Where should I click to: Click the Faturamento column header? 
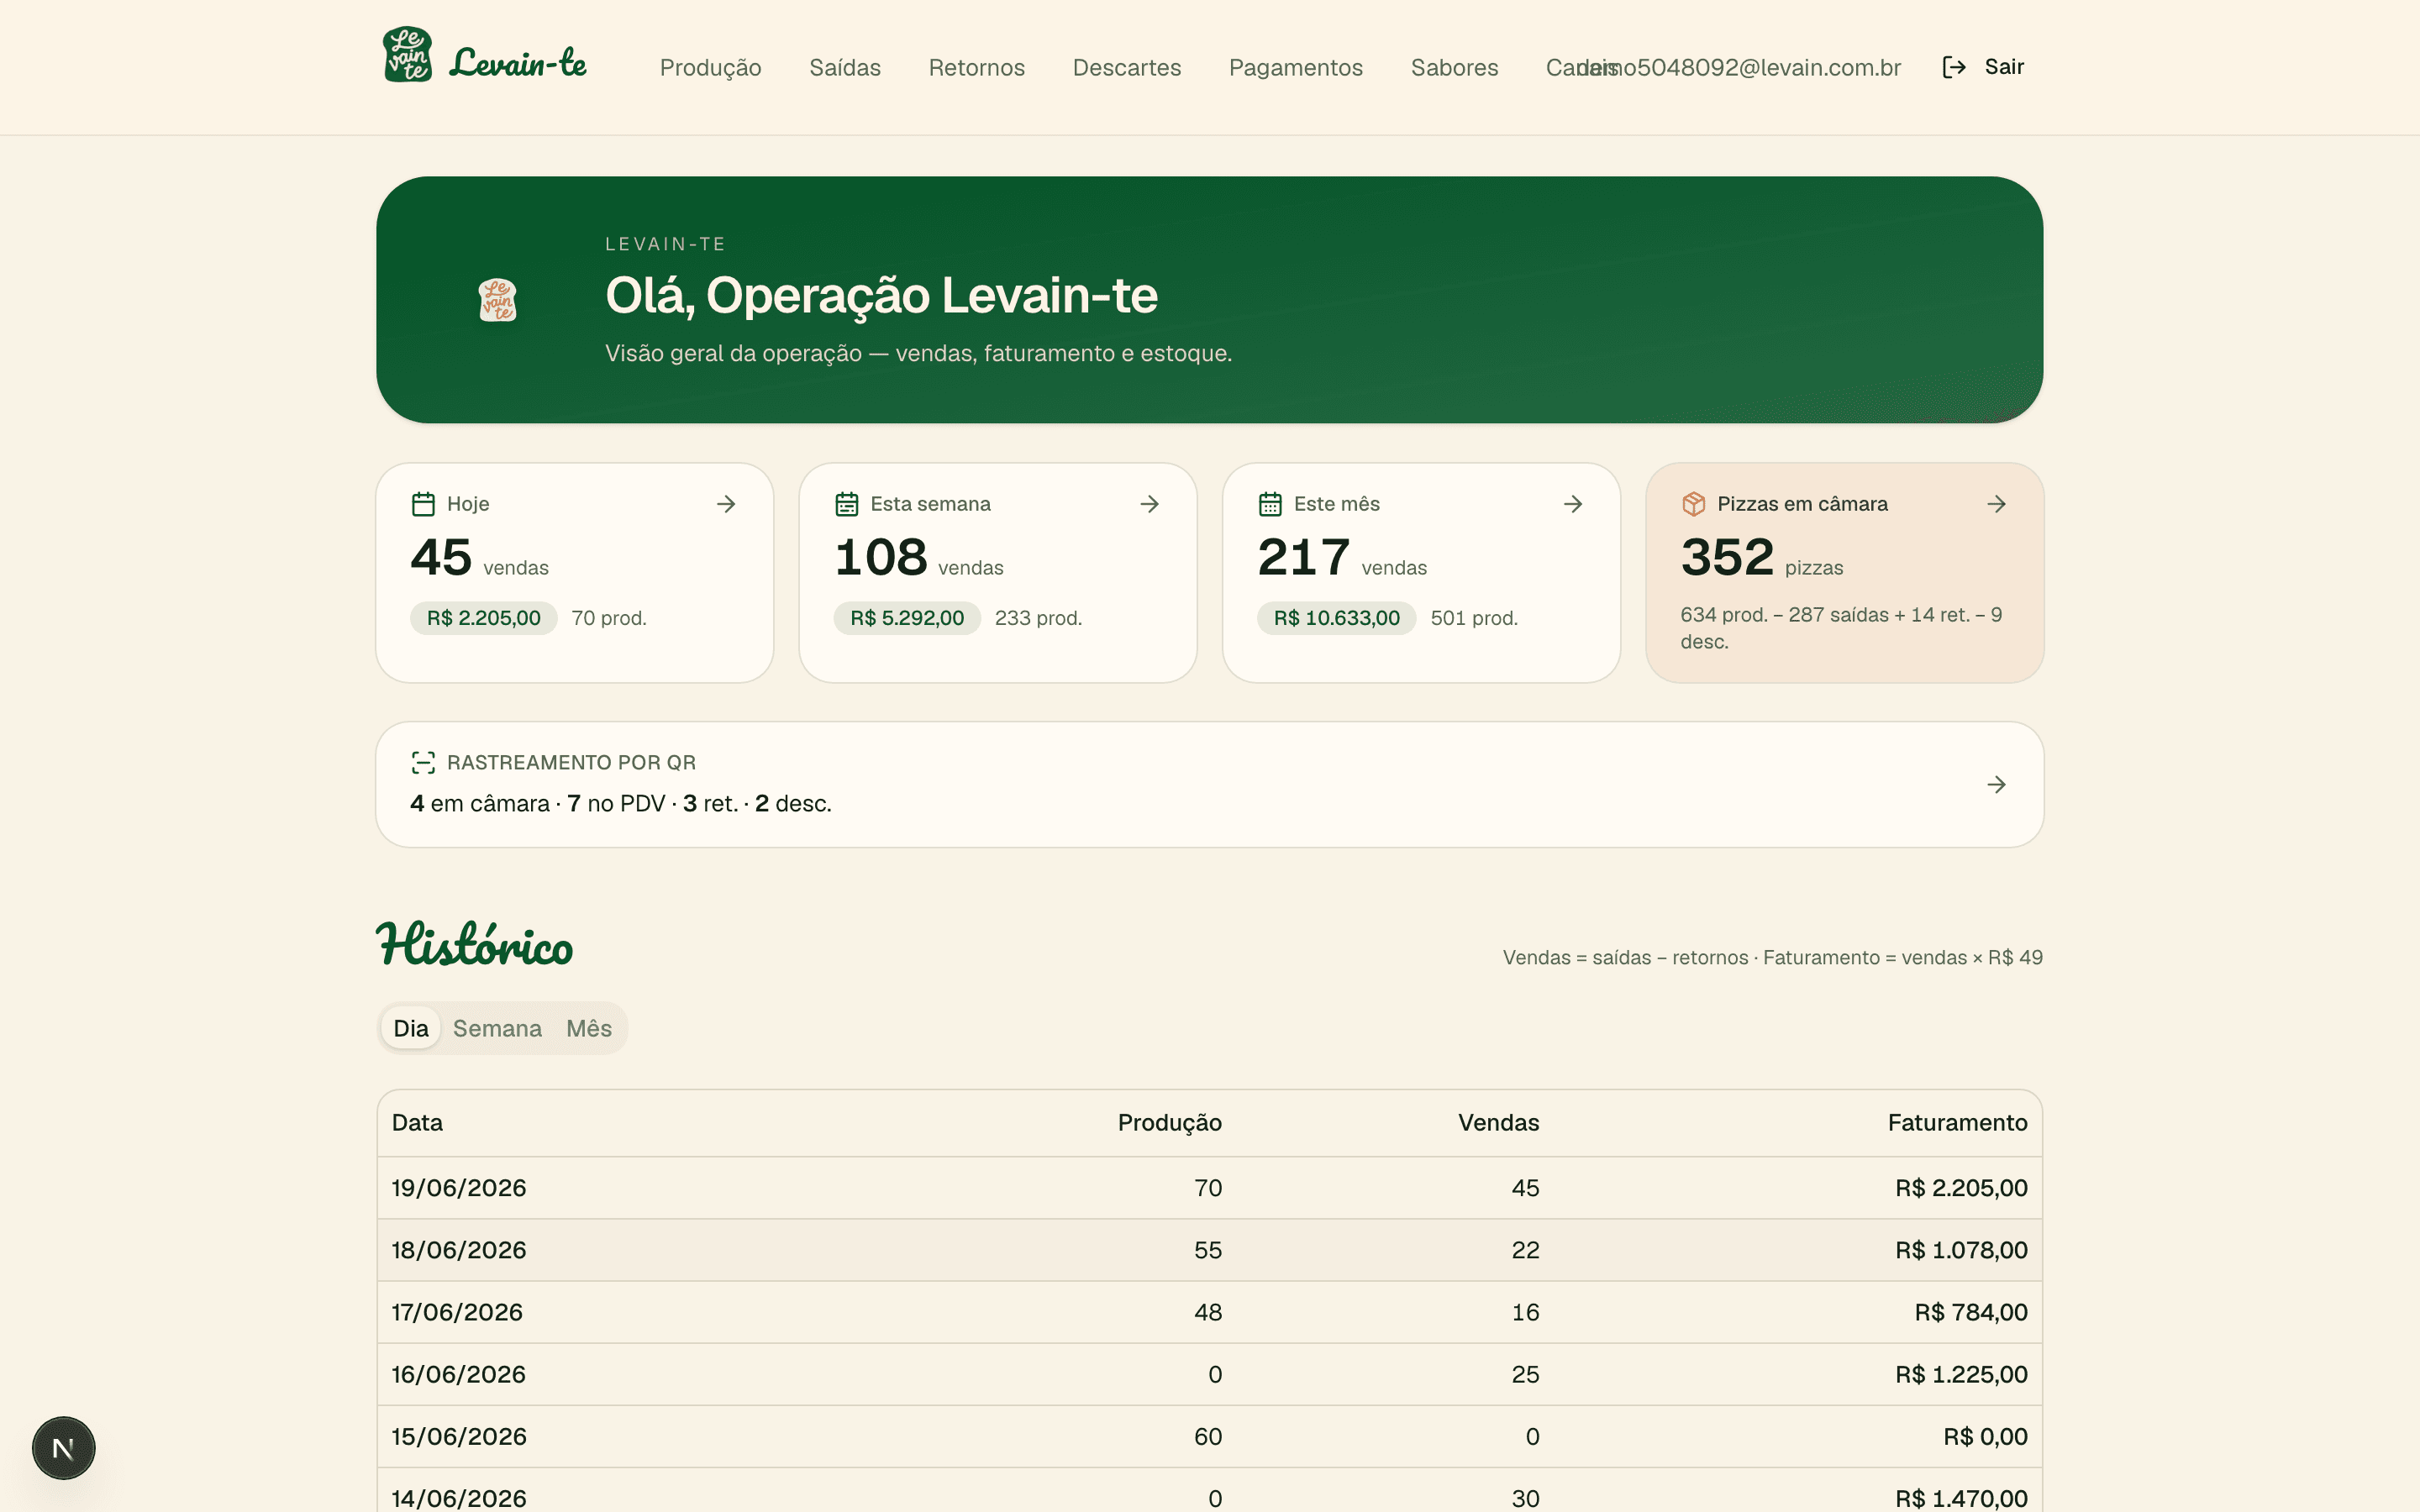pyautogui.click(x=1958, y=1123)
